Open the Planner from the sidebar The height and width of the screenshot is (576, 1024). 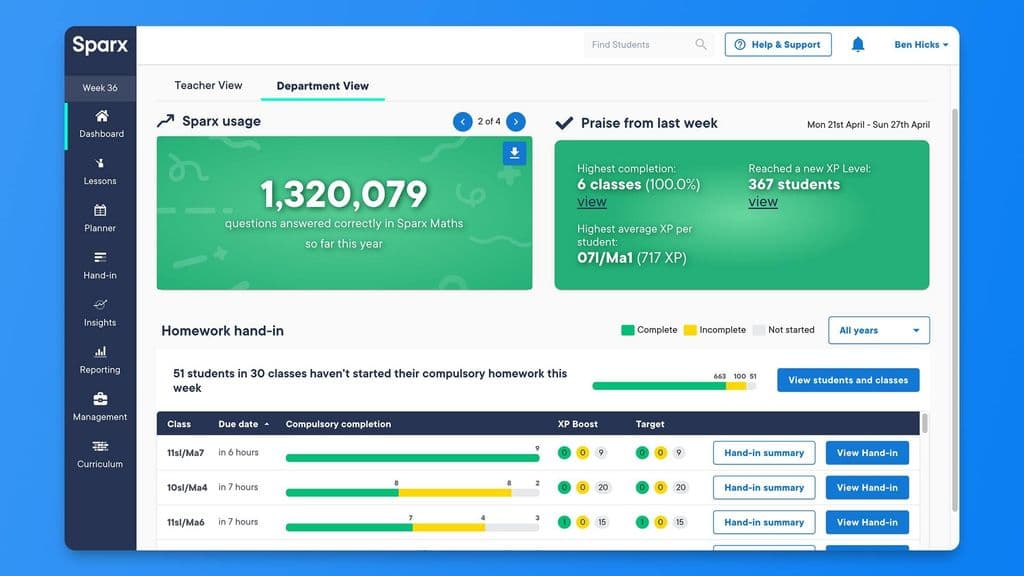[99, 219]
